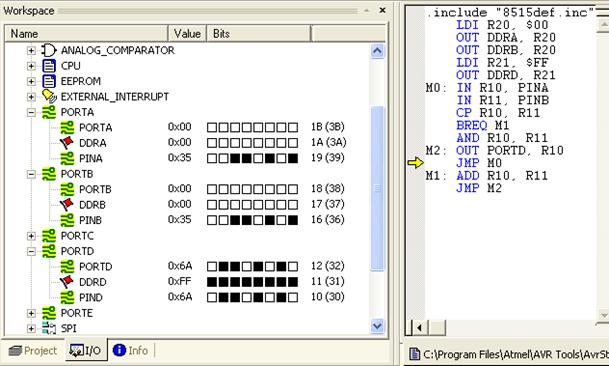This screenshot has height=366, width=609.
Task: Click the code line "ADD R10, R11"
Action: 502,176
